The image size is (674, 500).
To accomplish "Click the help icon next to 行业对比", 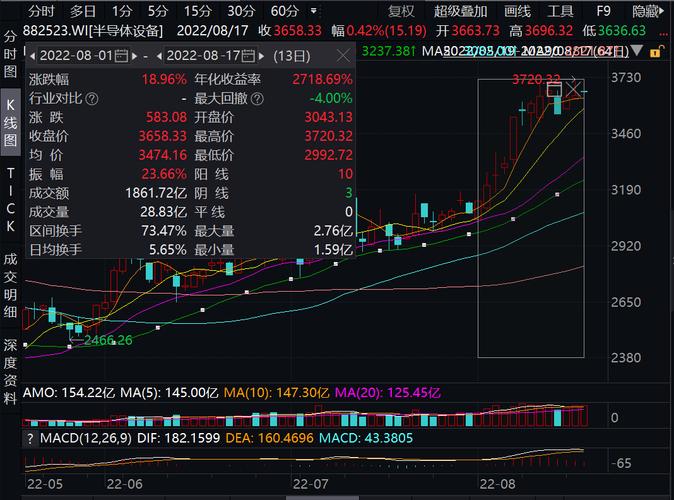I will click(x=92, y=99).
